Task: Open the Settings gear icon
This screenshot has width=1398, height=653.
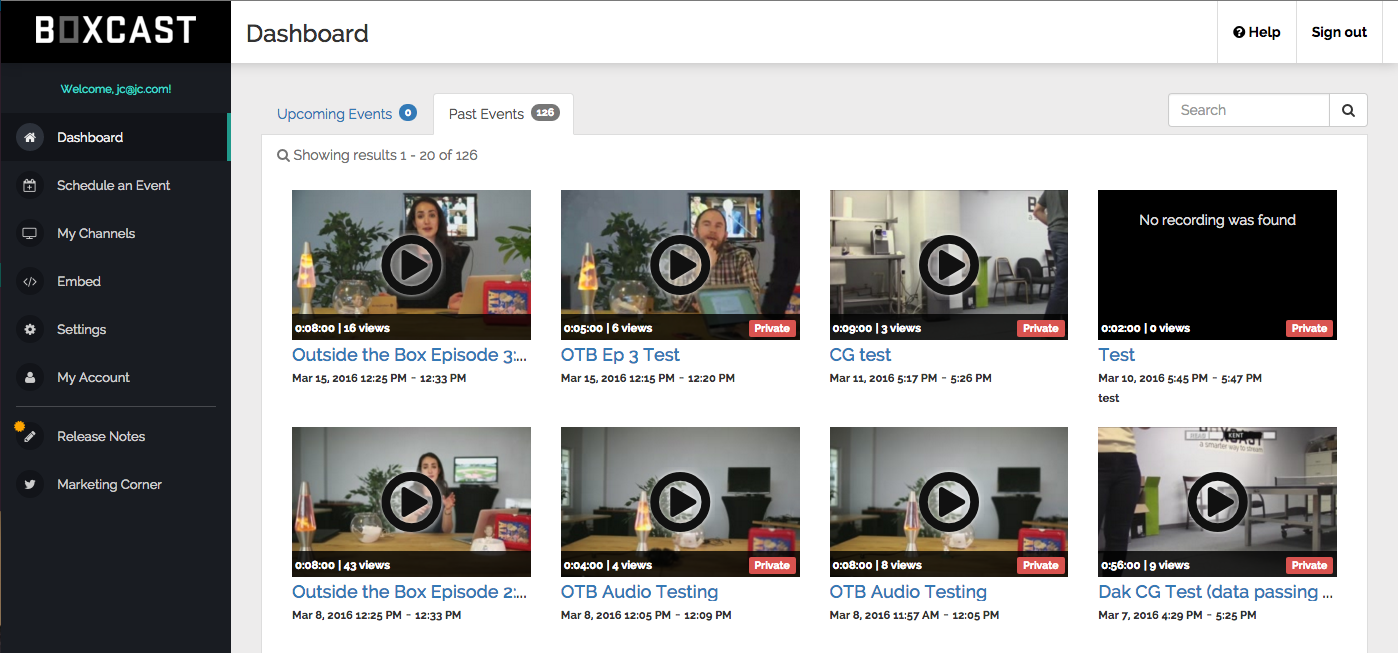Action: click(29, 329)
